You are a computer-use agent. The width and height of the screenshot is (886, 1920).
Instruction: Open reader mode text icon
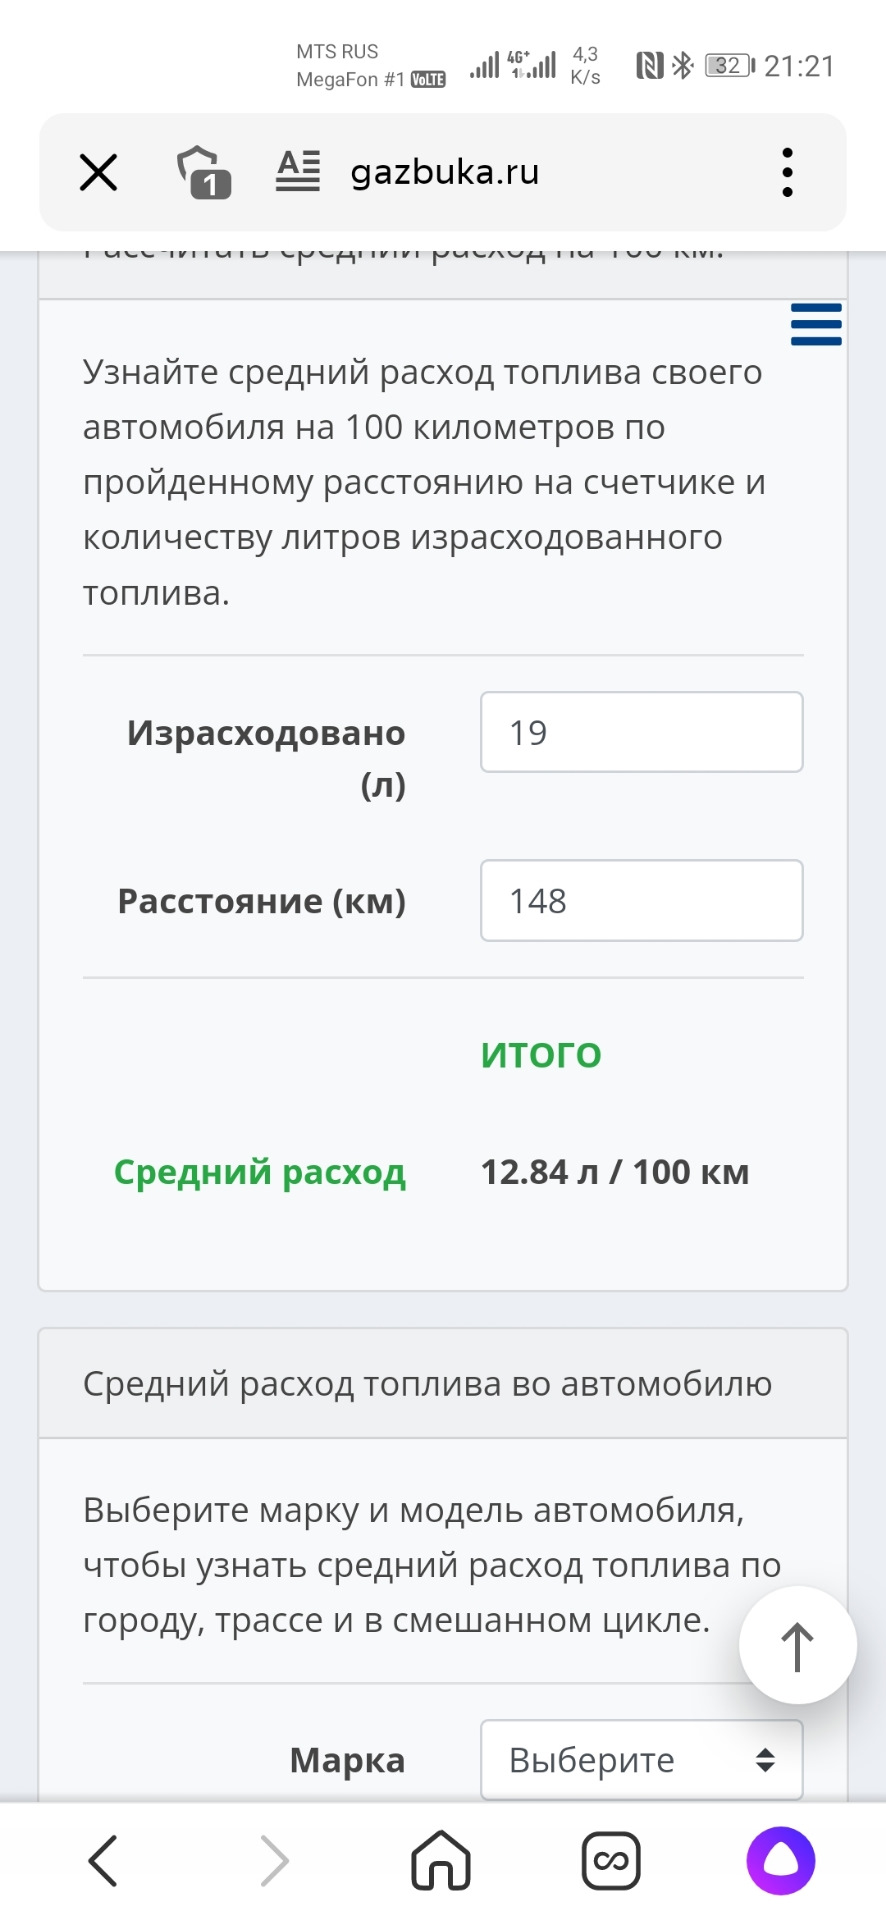pos(298,171)
